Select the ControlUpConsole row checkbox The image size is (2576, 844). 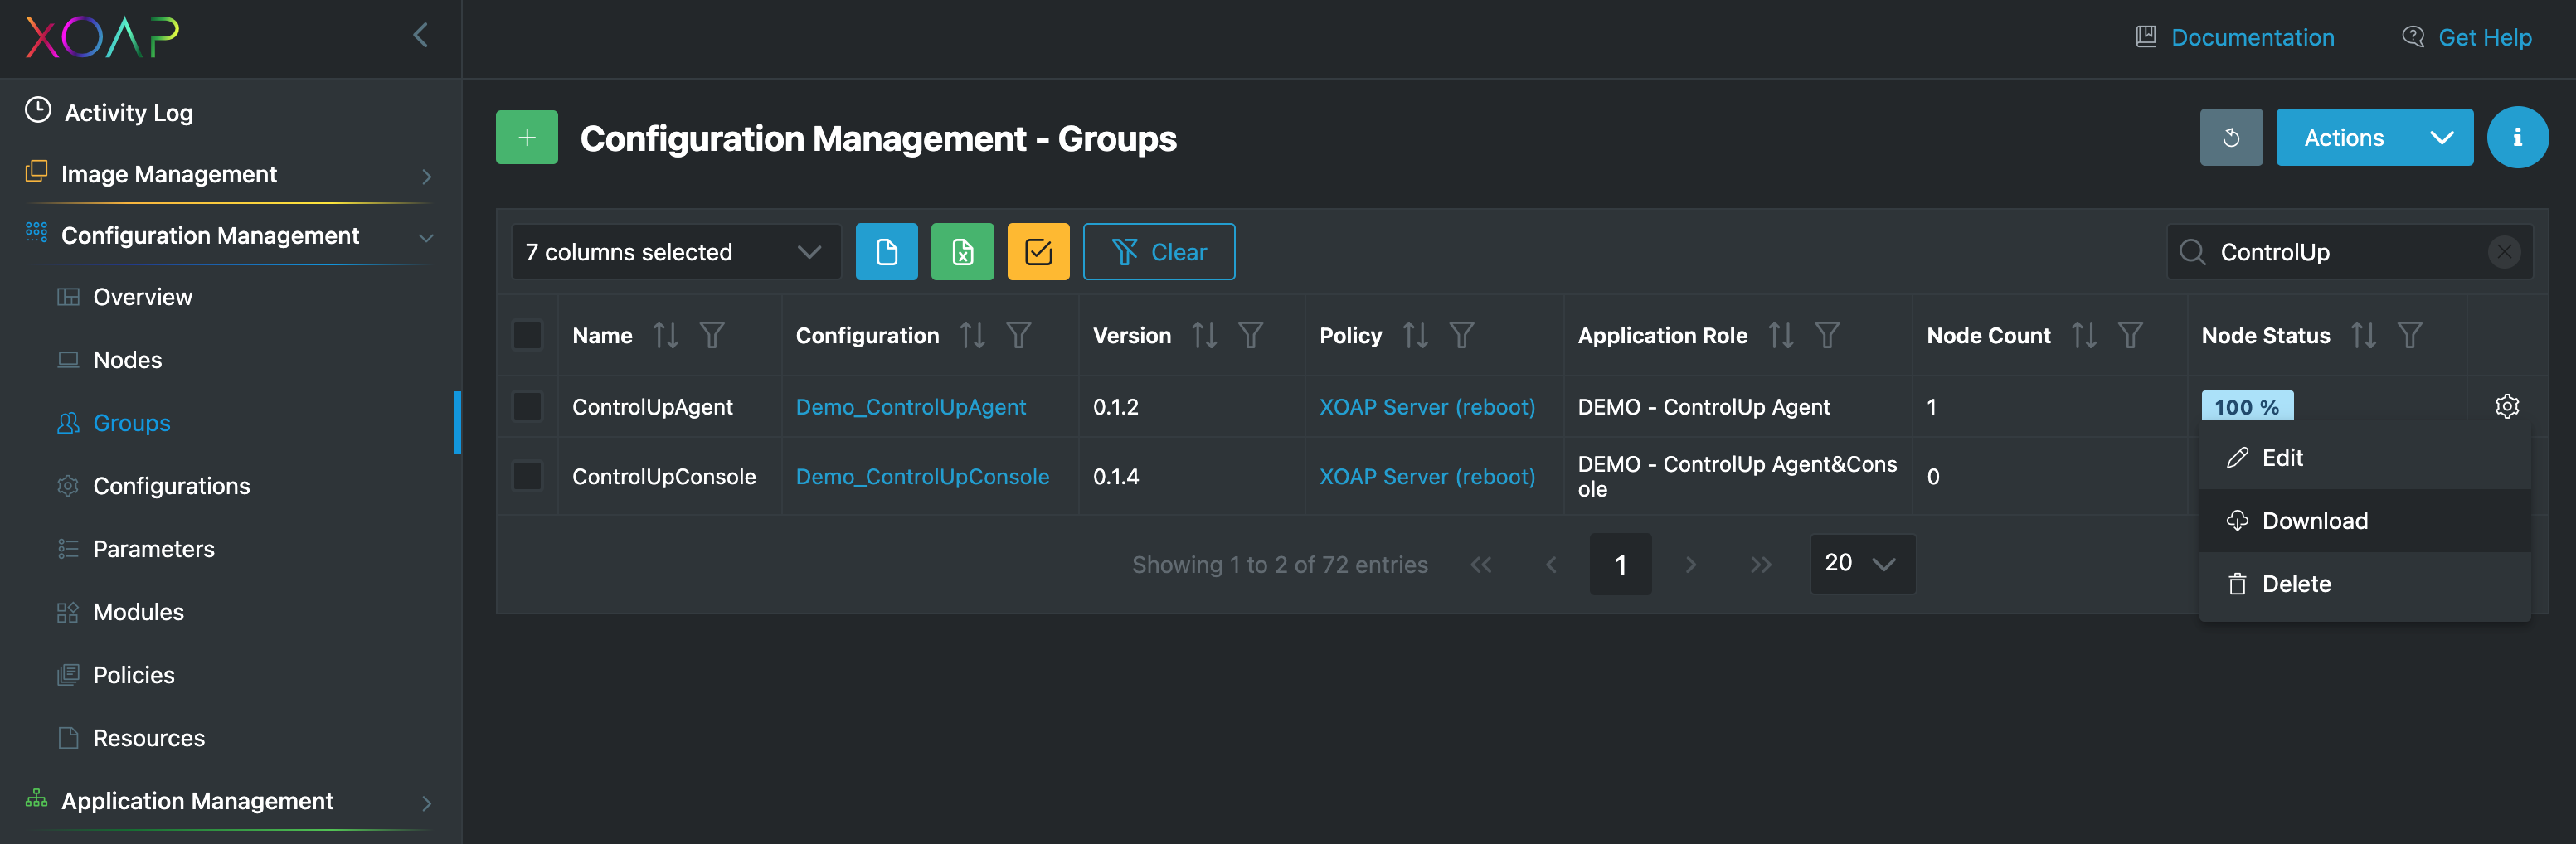point(527,476)
